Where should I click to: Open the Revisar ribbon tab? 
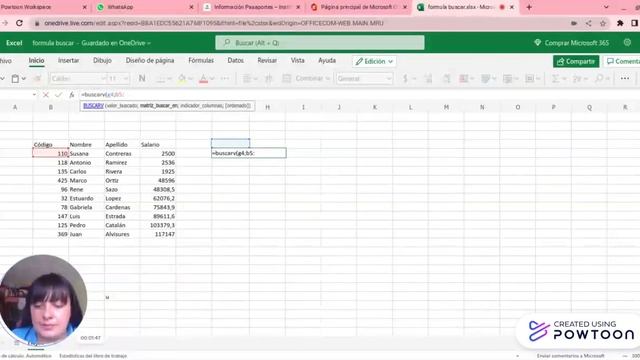click(x=267, y=60)
